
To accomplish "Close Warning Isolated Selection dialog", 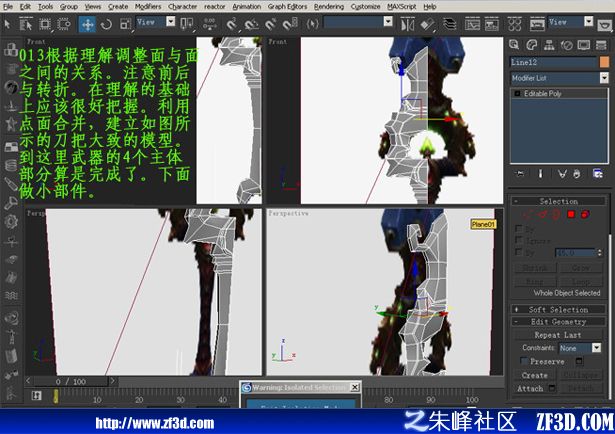I will point(355,387).
